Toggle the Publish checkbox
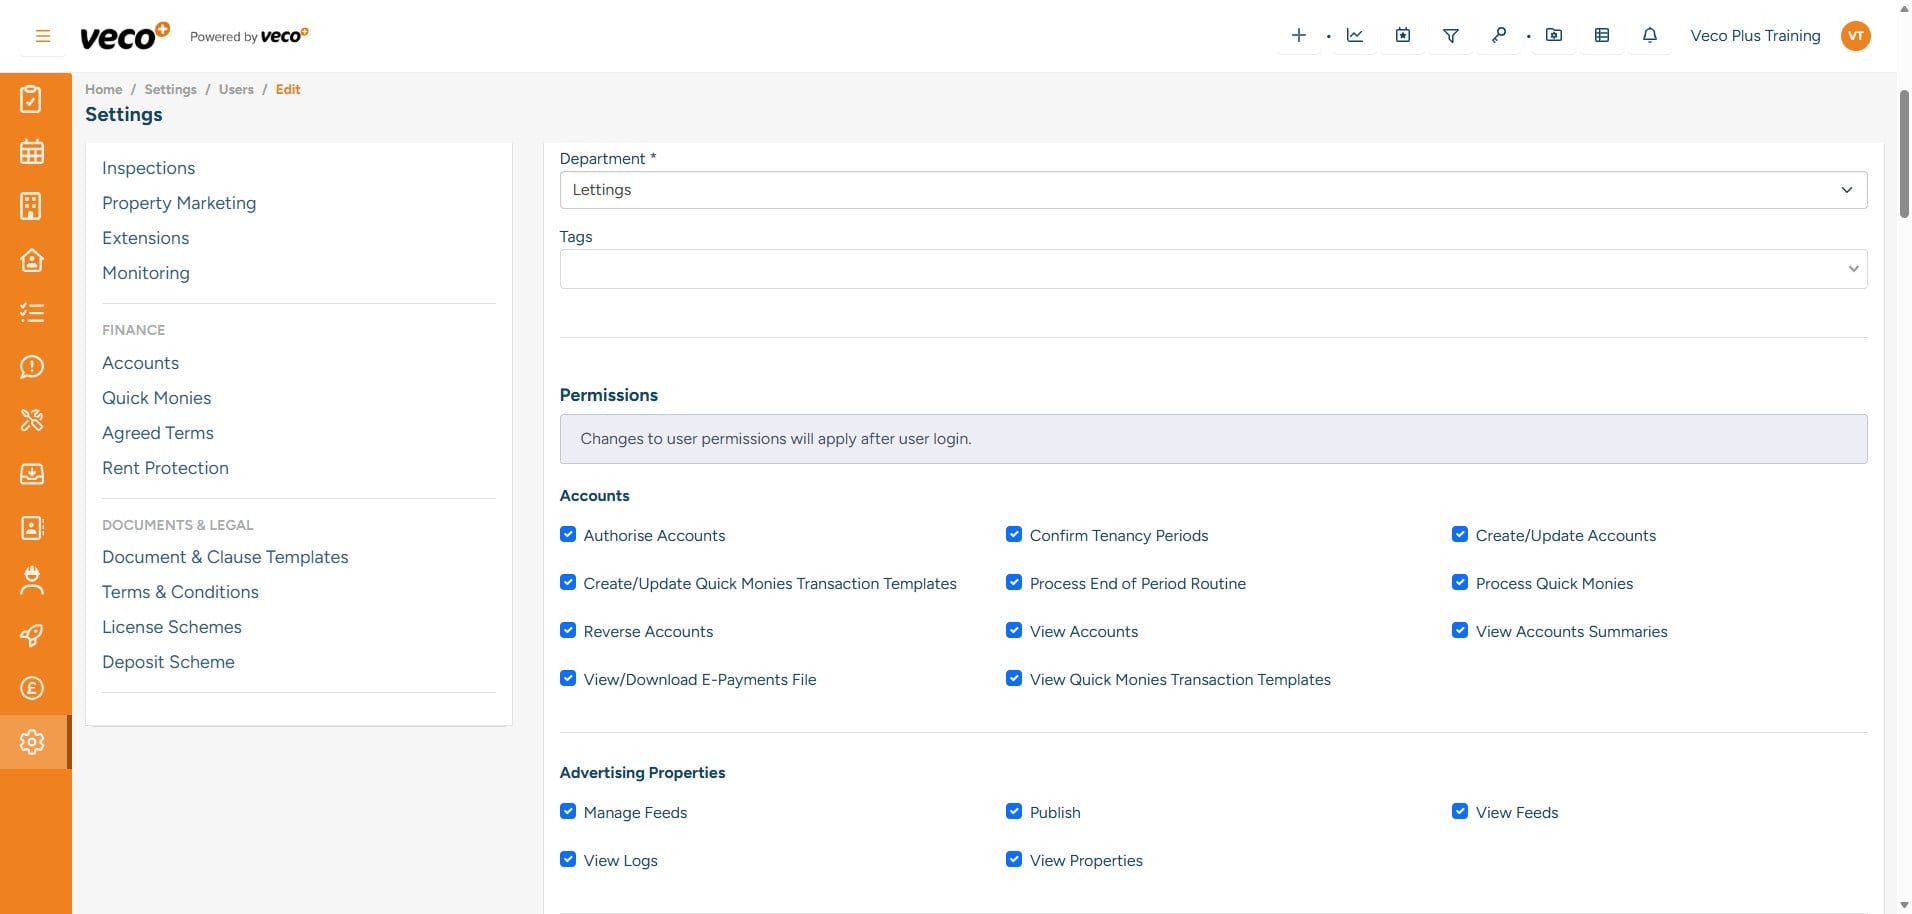1912x914 pixels. click(1014, 812)
